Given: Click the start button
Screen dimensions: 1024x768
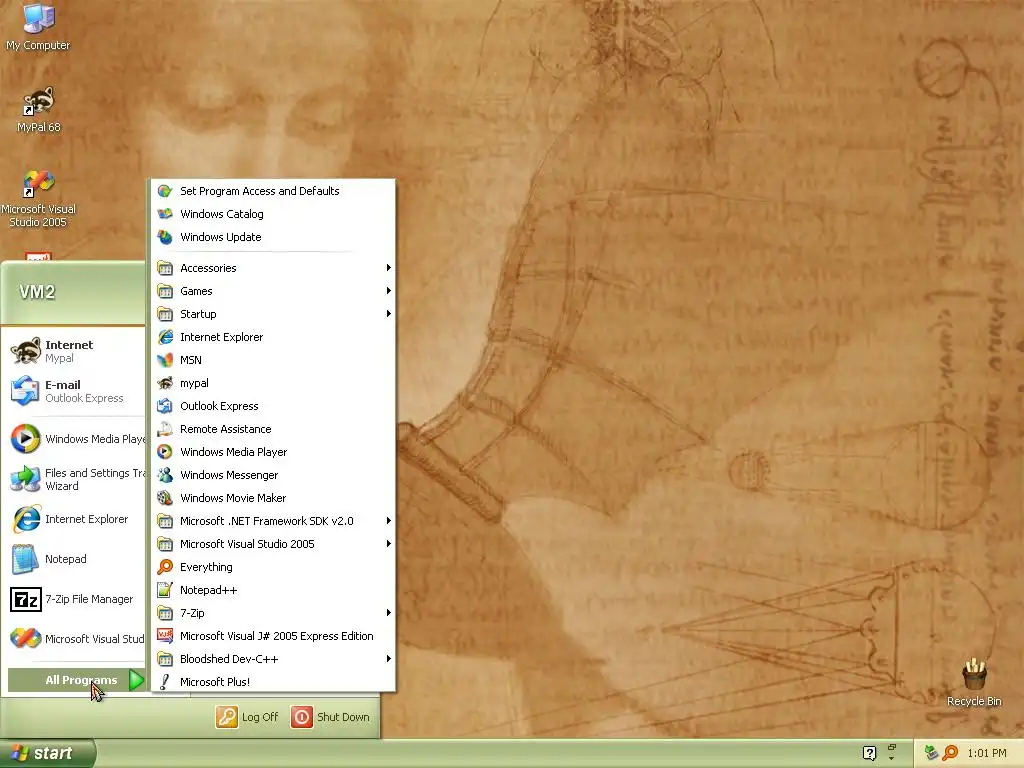Looking at the screenshot, I should pos(47,753).
